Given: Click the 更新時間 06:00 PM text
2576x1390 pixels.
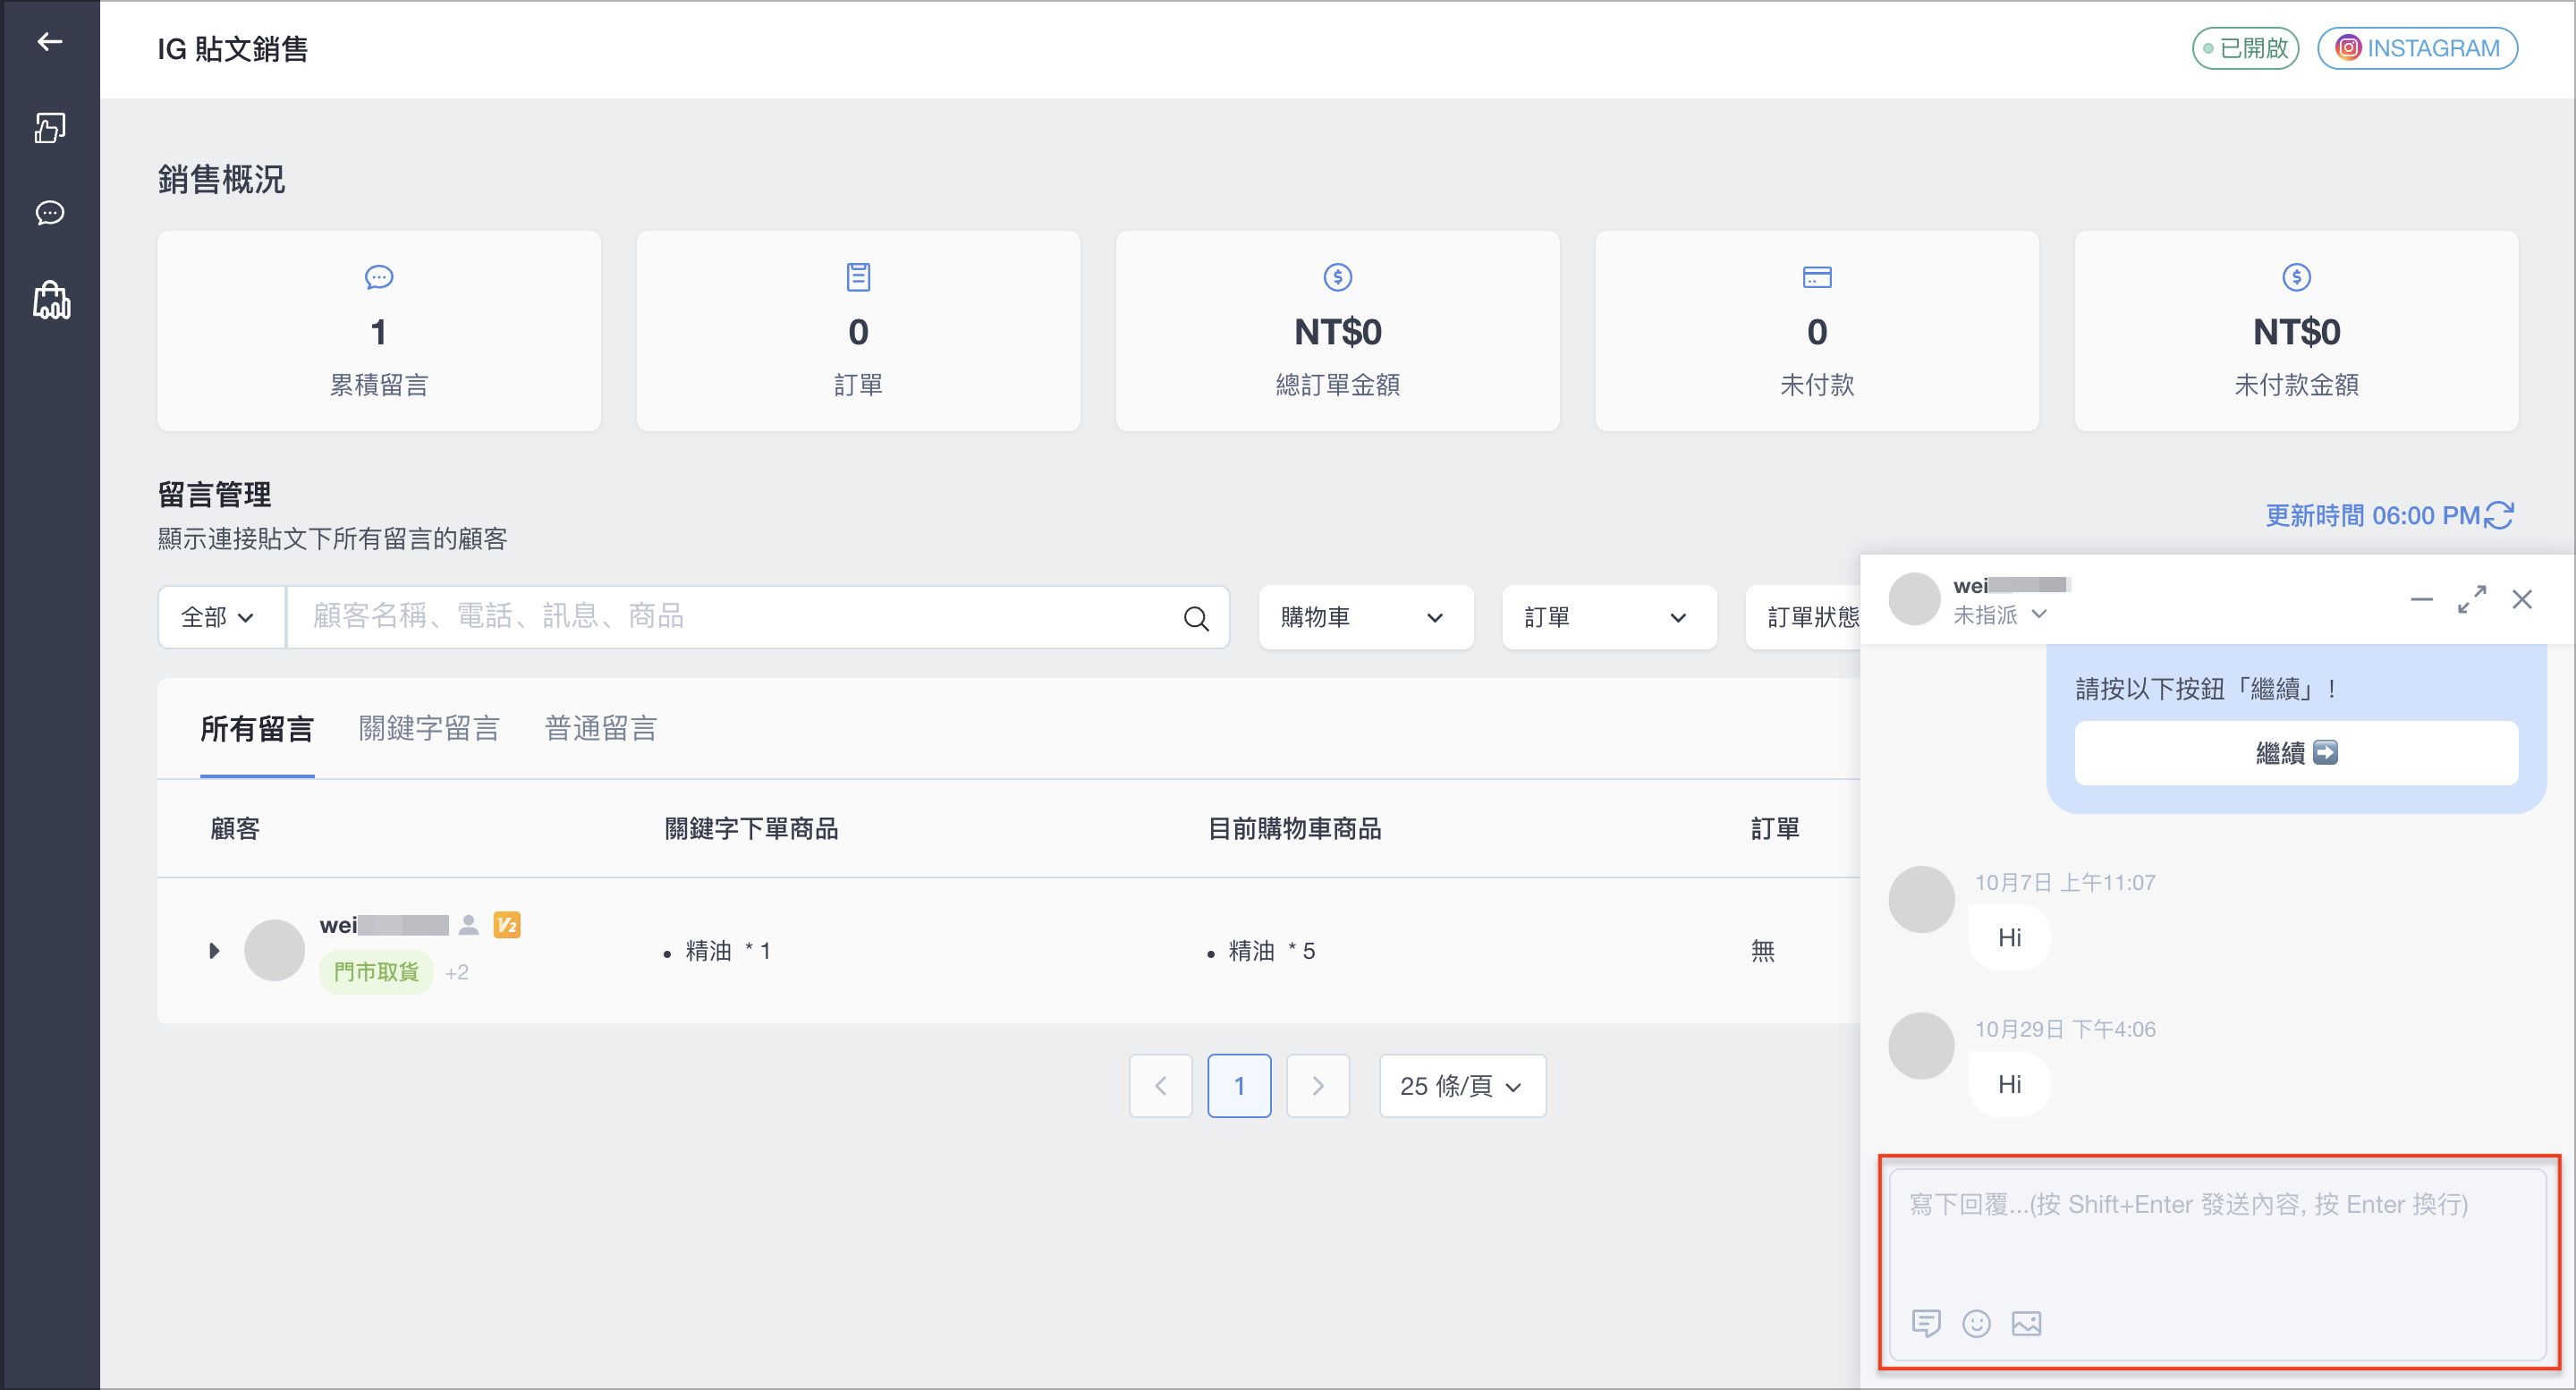Looking at the screenshot, I should pos(2372,516).
